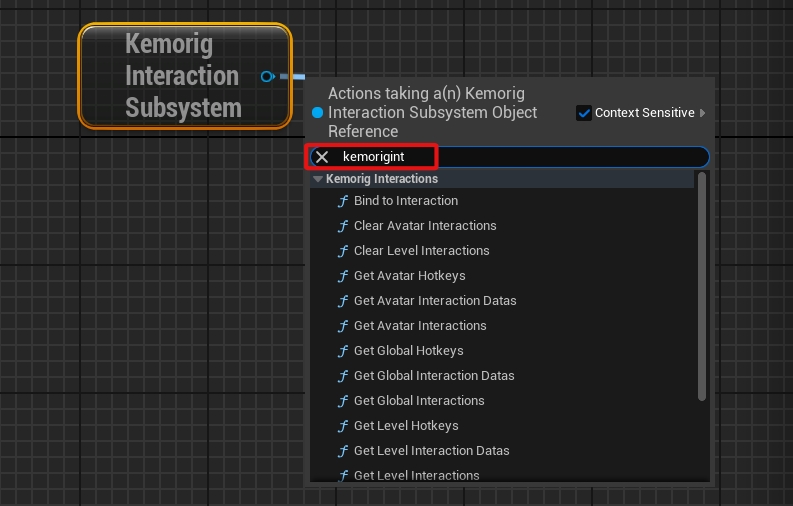Choose Get Global Interaction Datas entry
793x506 pixels.
[434, 376]
